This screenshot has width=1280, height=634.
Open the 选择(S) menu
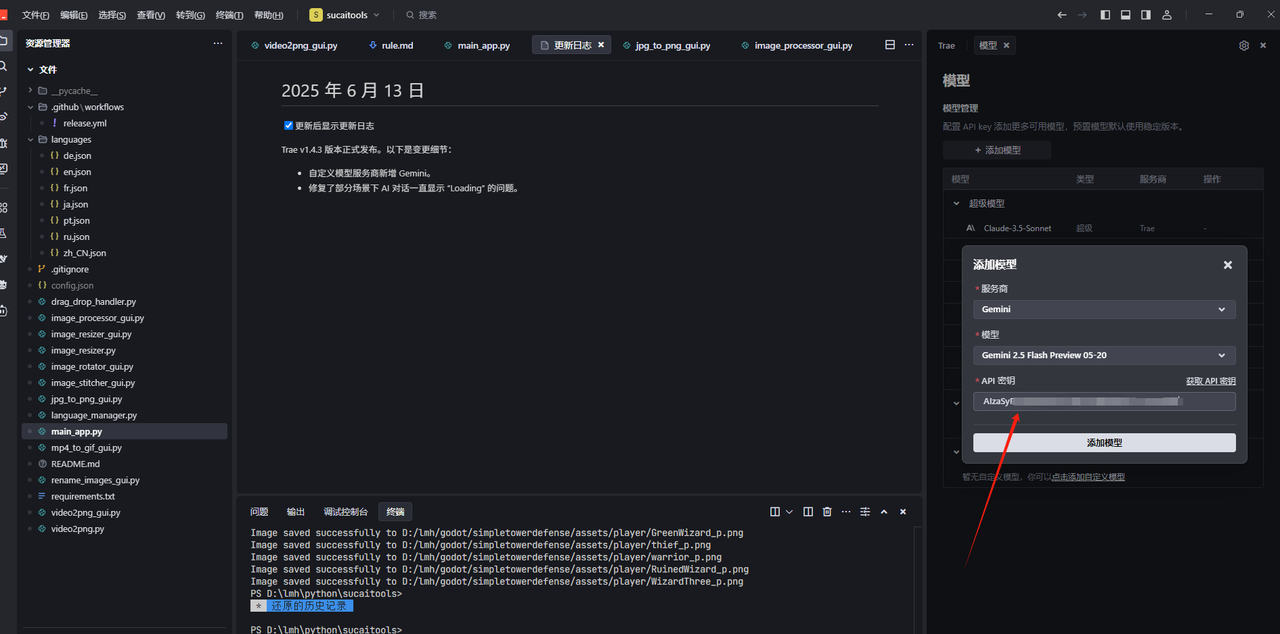[x=112, y=15]
